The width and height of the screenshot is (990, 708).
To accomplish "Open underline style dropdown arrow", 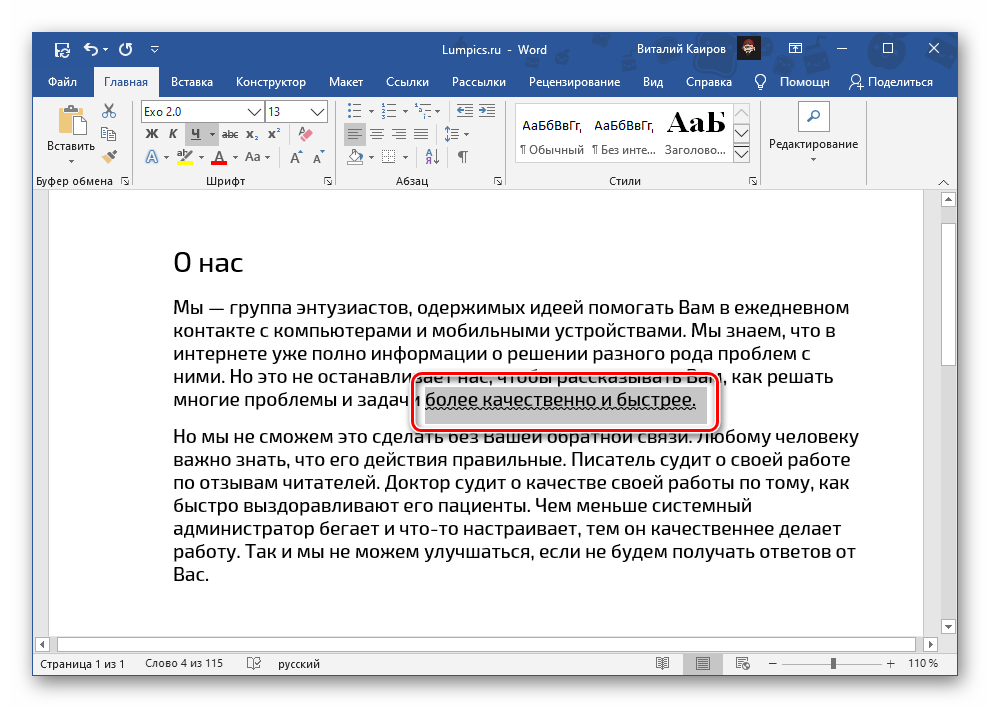I will coord(212,134).
